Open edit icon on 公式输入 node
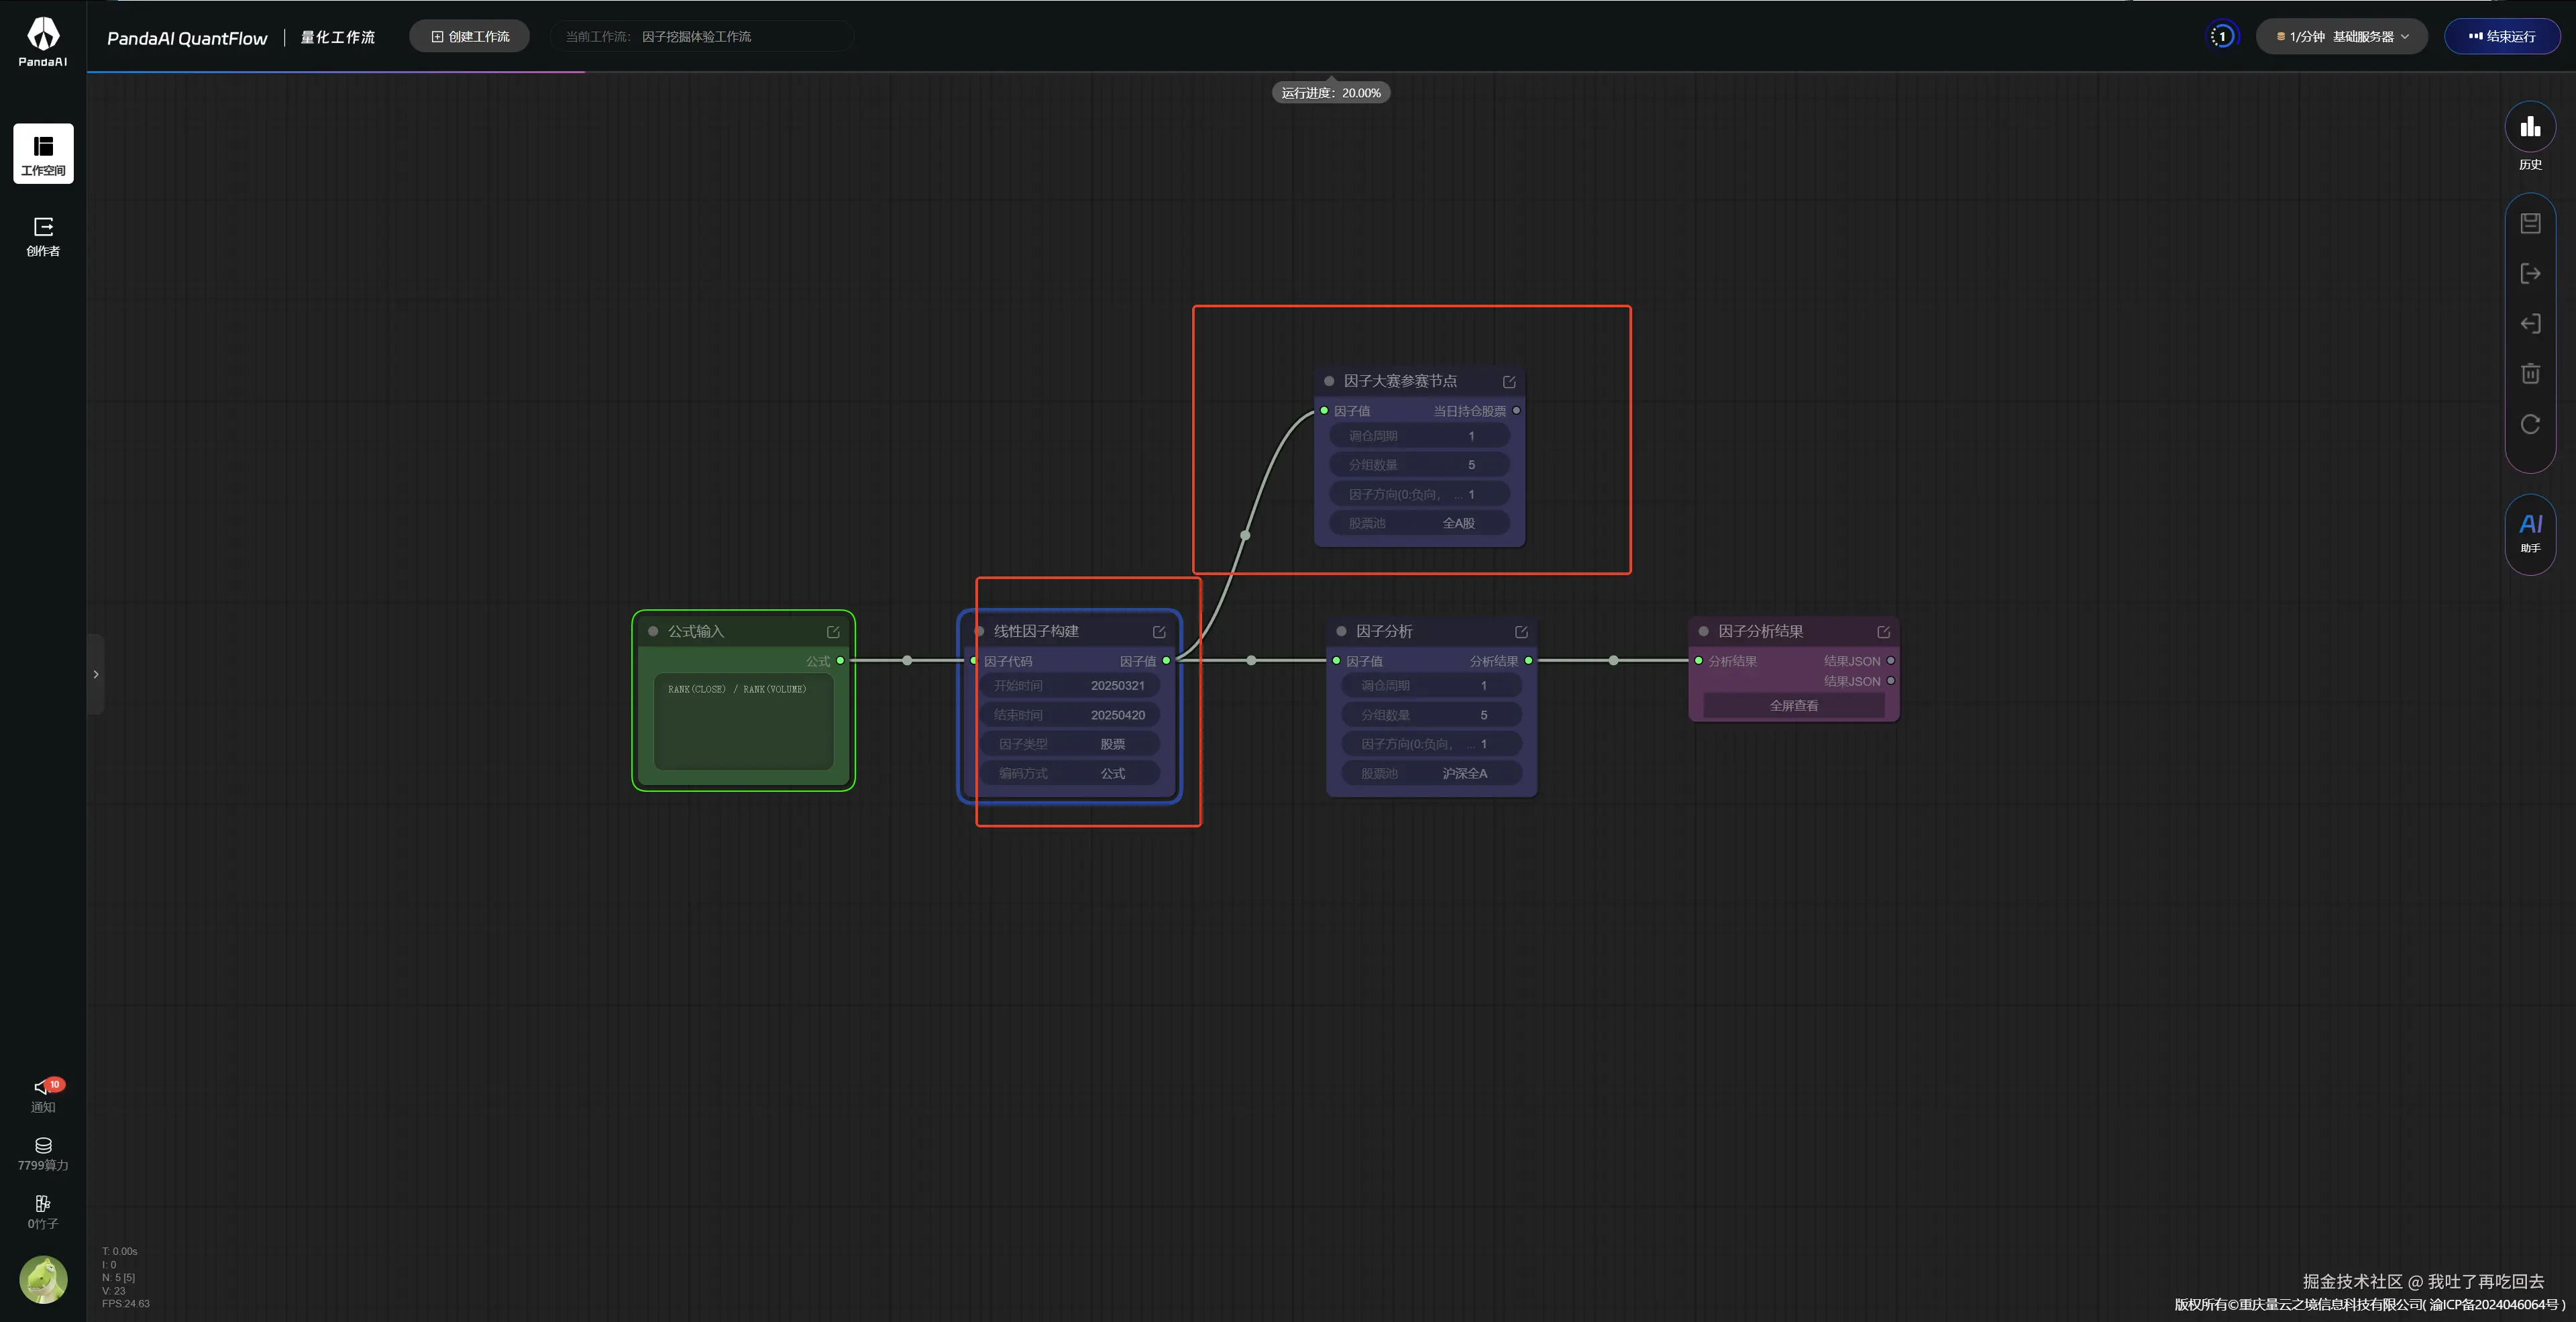Viewport: 2576px width, 1322px height. 833,632
